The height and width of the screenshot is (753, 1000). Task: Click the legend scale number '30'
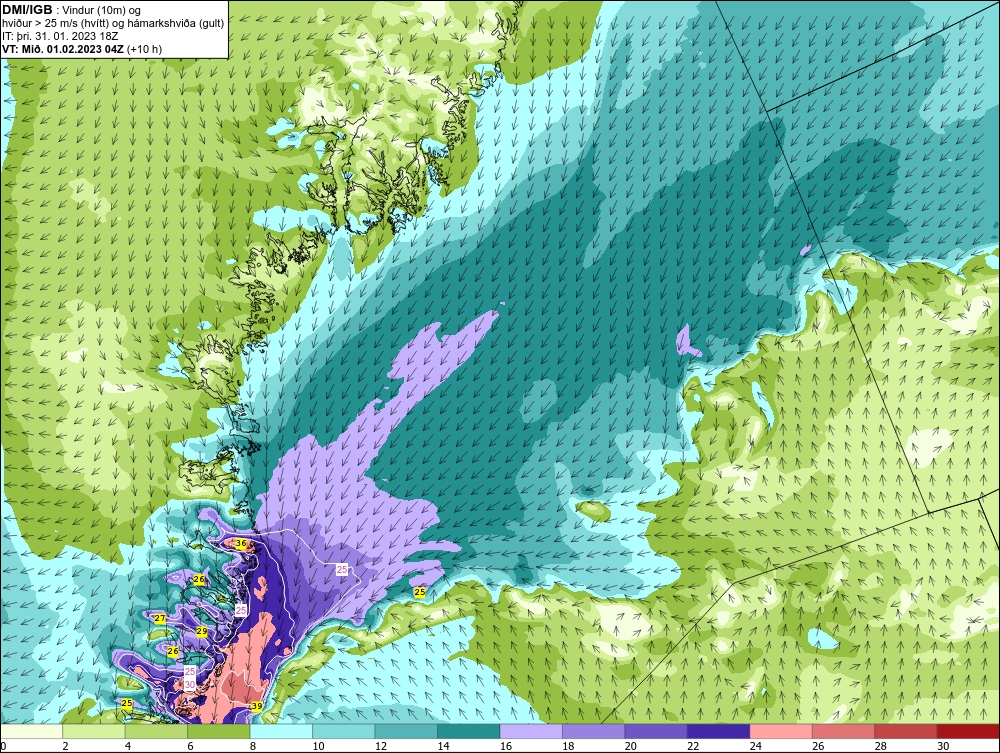pyautogui.click(x=943, y=746)
